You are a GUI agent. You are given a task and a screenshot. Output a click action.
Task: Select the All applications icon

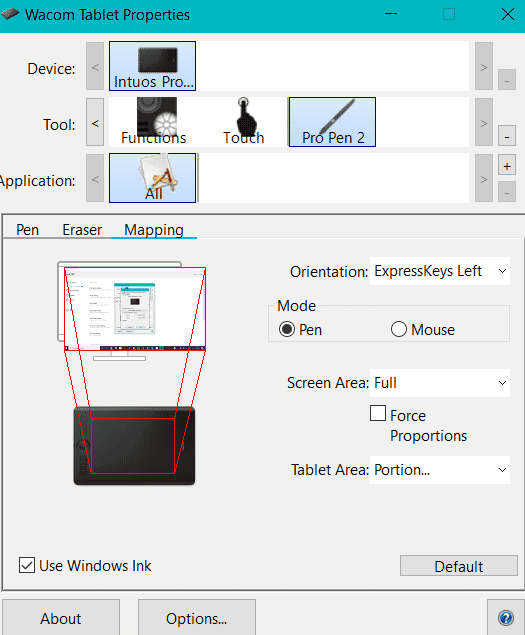click(152, 178)
